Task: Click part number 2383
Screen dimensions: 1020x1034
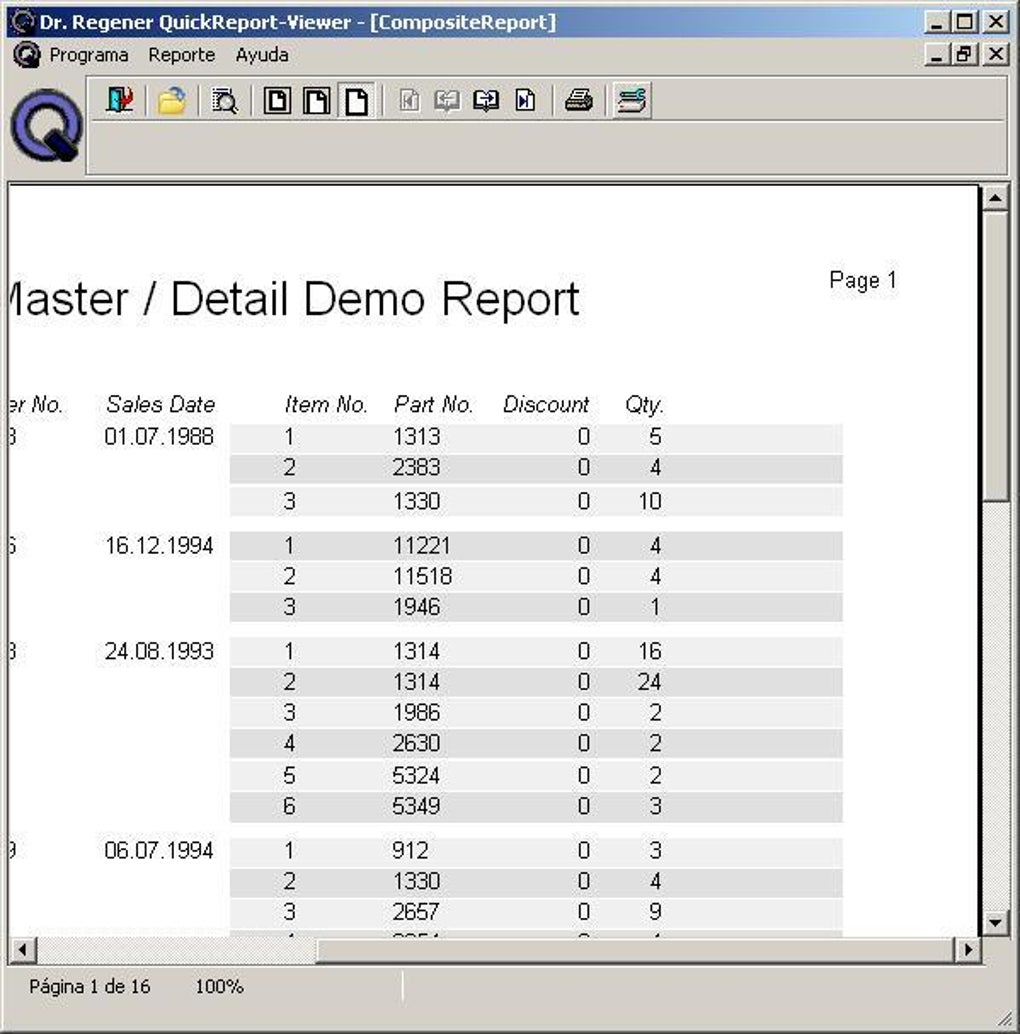Action: [x=416, y=468]
